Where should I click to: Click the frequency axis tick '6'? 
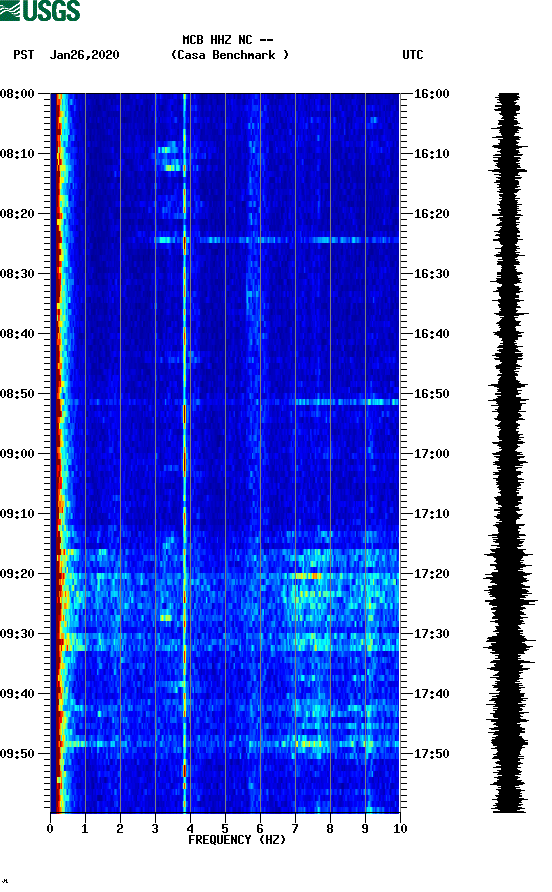[x=260, y=829]
